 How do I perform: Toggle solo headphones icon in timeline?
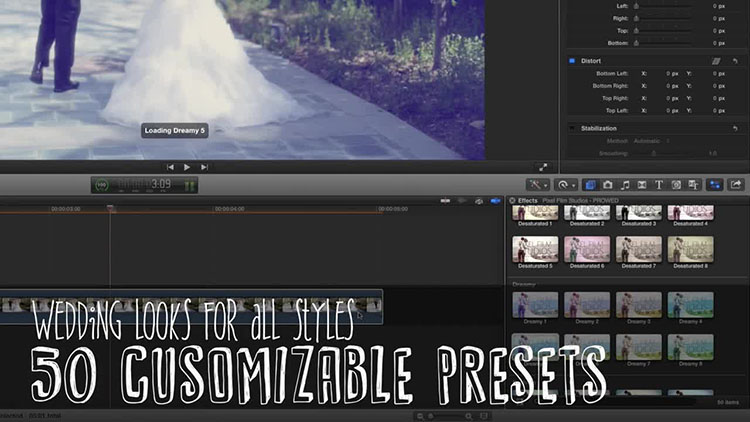coord(479,201)
